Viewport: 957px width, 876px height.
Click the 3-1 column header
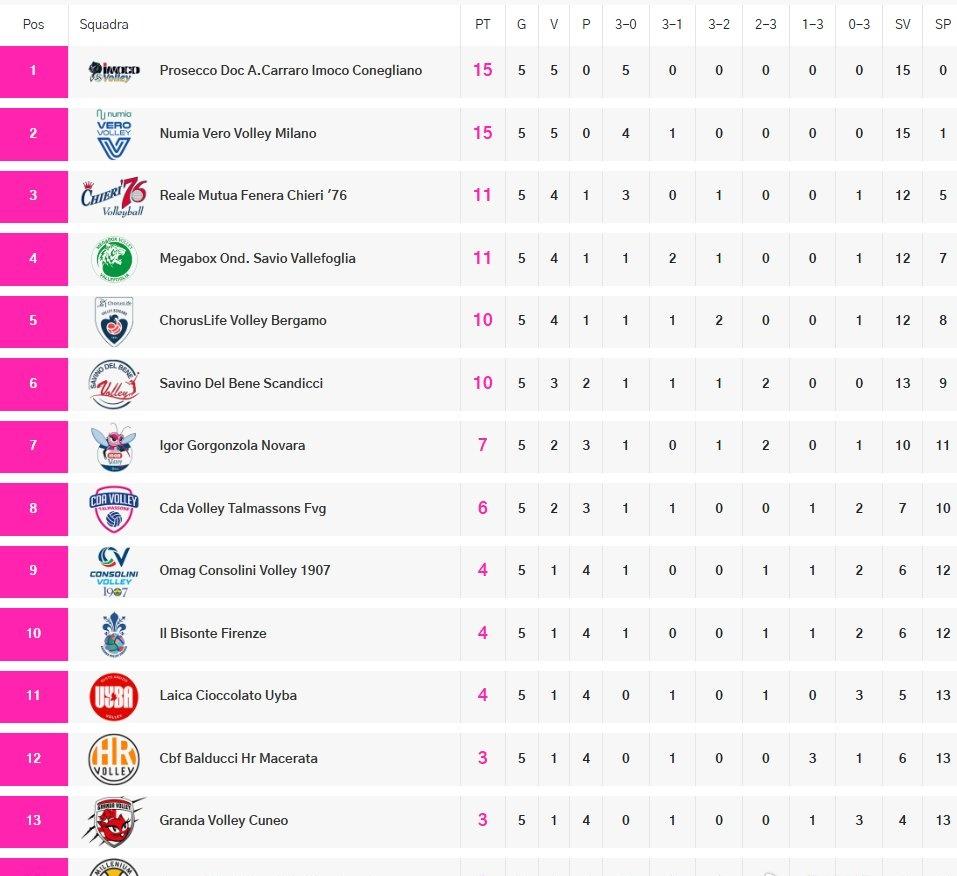(x=672, y=24)
